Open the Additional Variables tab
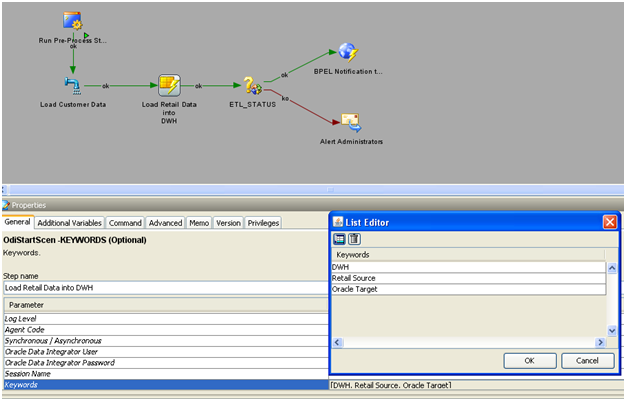 pyautogui.click(x=69, y=223)
